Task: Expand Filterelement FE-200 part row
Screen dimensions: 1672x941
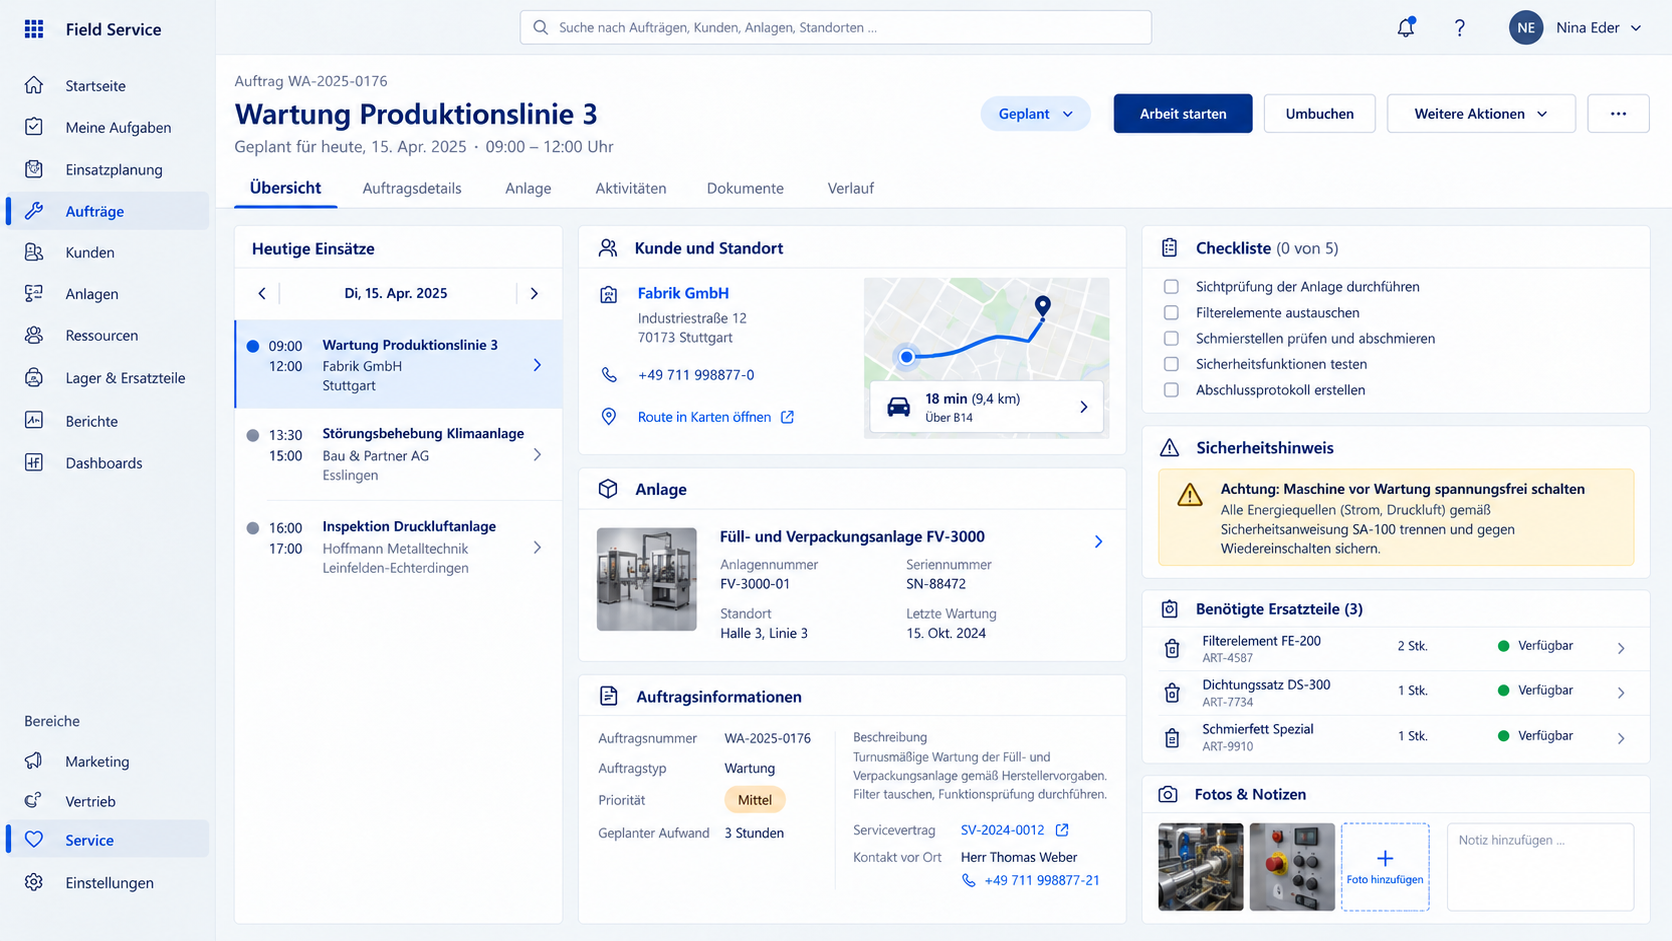Action: tap(1621, 648)
